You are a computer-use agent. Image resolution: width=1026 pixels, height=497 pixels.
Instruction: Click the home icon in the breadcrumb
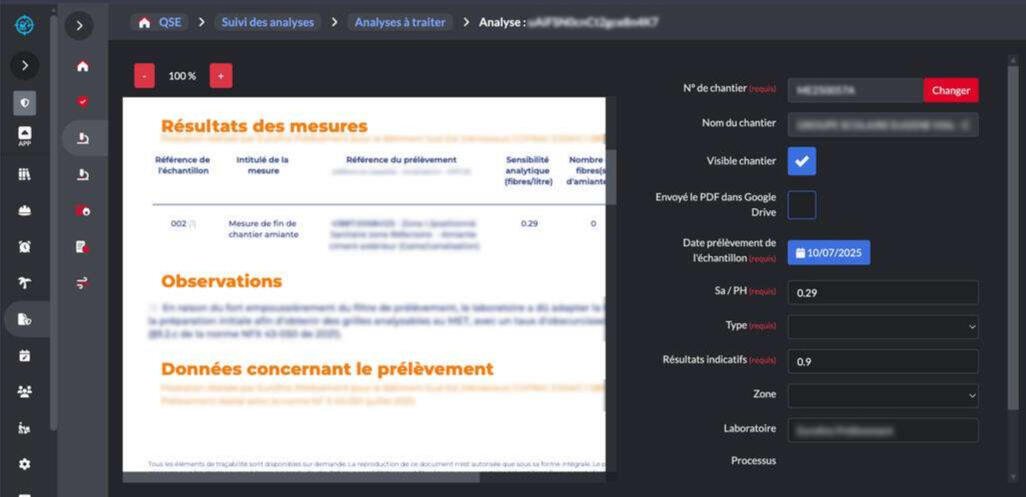[x=145, y=22]
